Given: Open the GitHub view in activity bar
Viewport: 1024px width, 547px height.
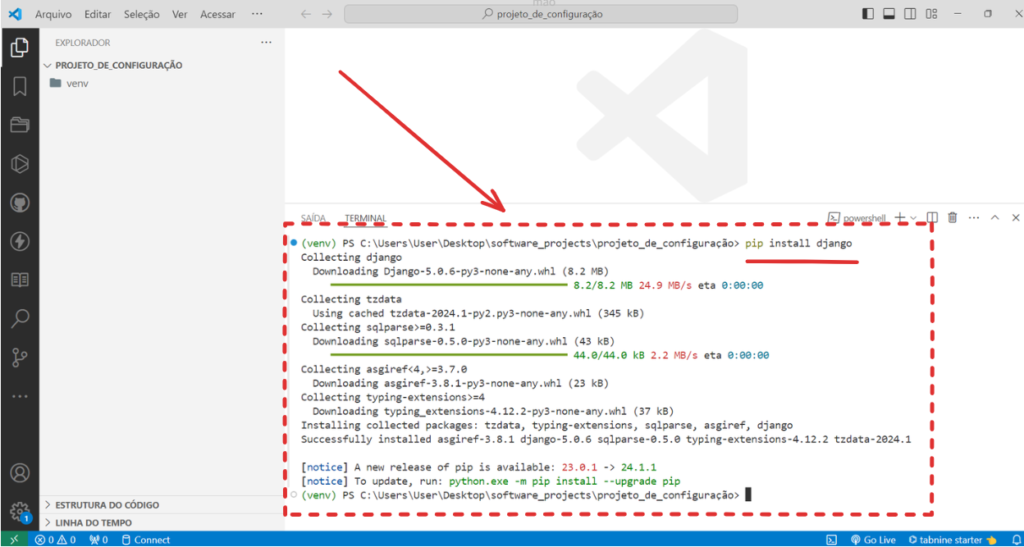Looking at the screenshot, I should pos(20,203).
